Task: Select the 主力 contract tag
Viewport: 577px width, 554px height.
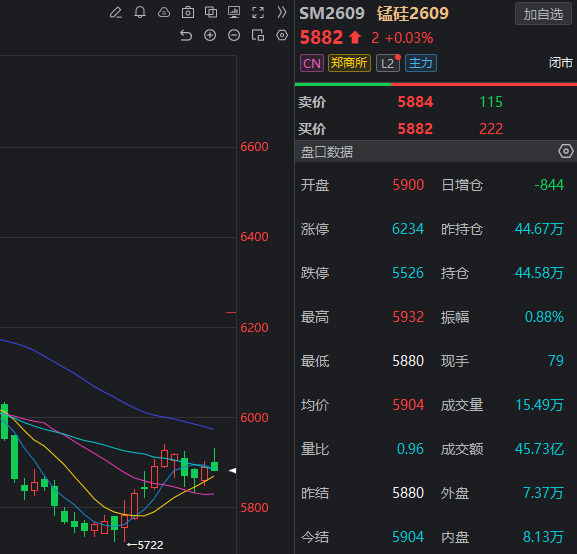Action: (x=421, y=63)
